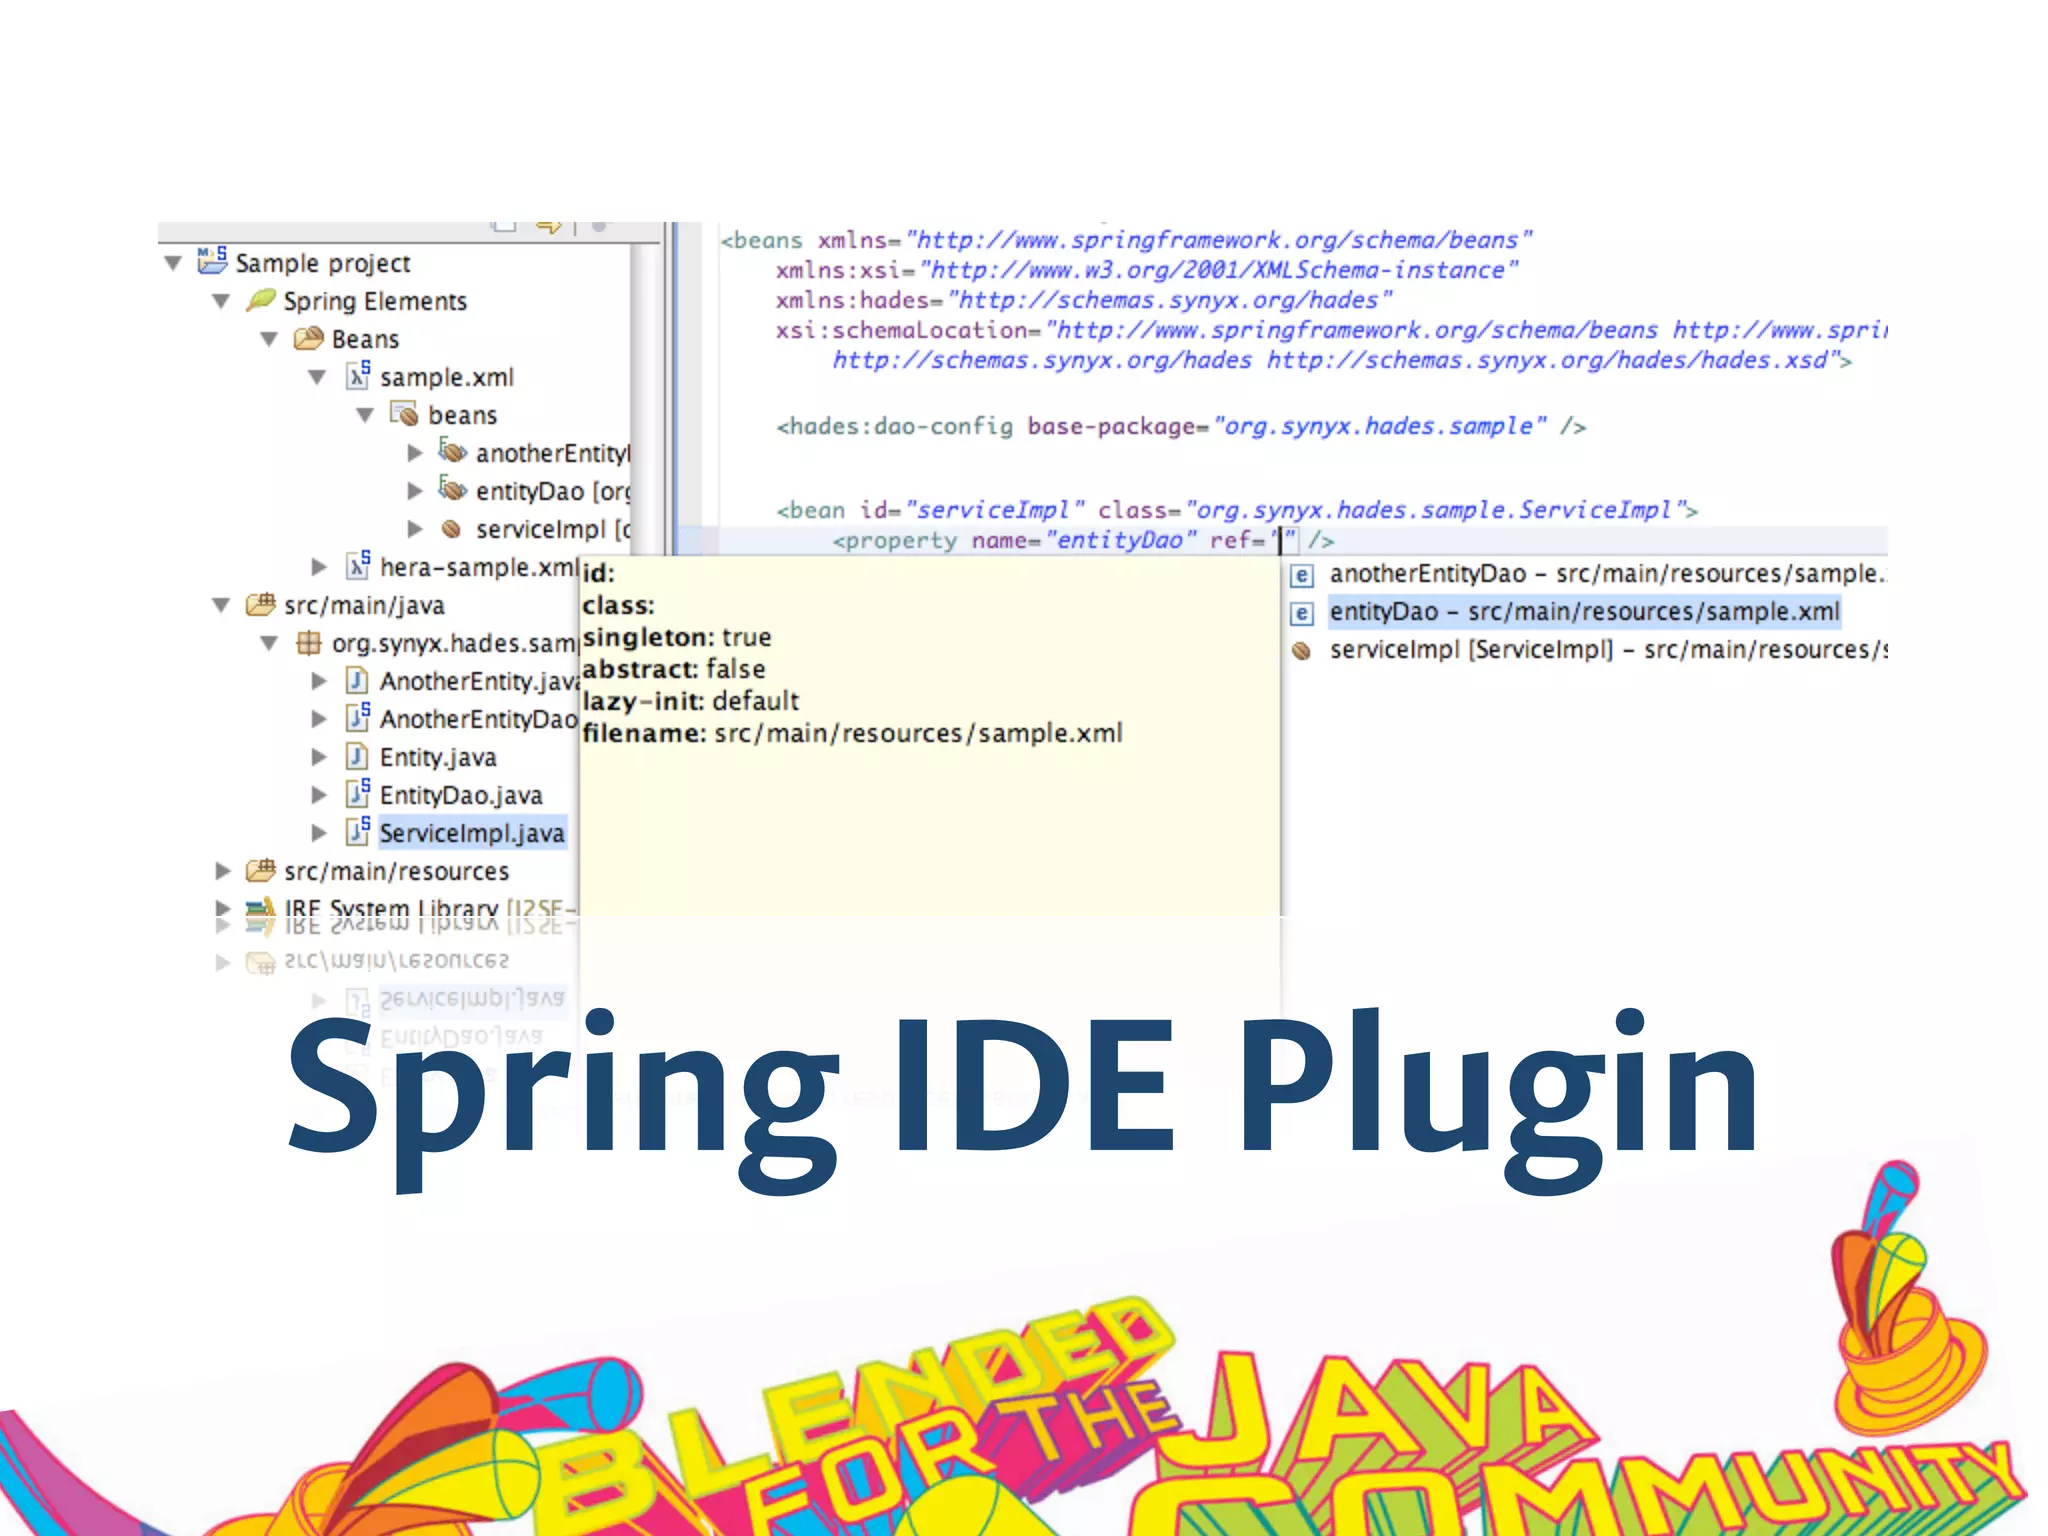
Task: Collapse the sample.xml node
Action: pyautogui.click(x=317, y=377)
